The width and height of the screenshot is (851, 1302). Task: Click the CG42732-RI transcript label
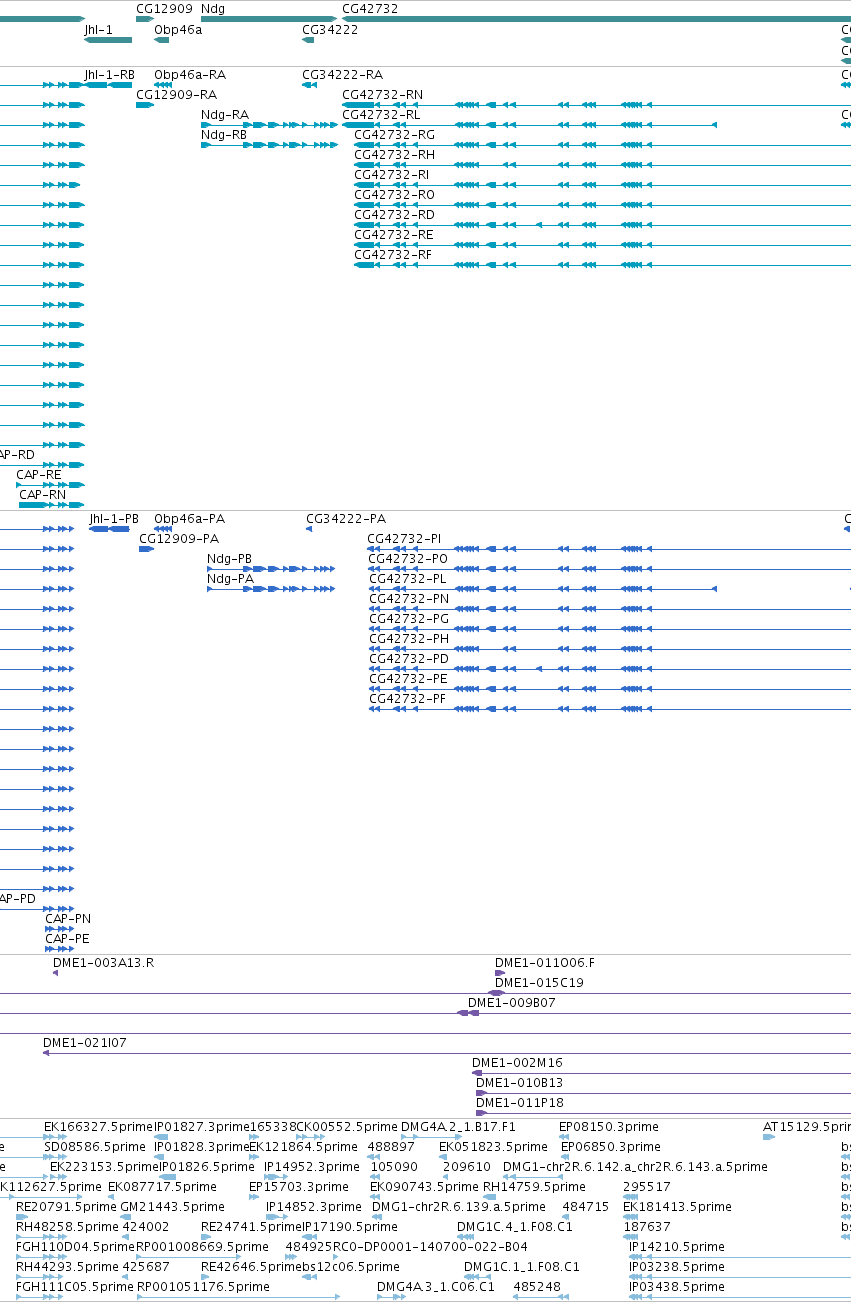pos(391,175)
